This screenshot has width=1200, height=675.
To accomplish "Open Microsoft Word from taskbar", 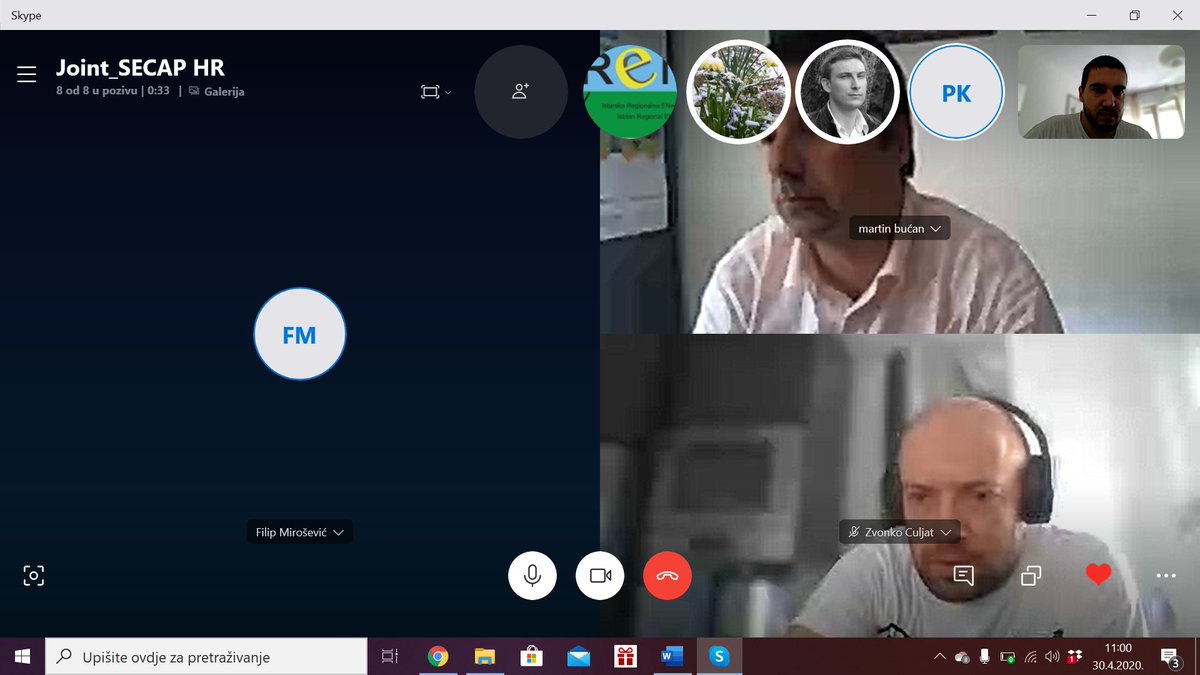I will tap(672, 657).
